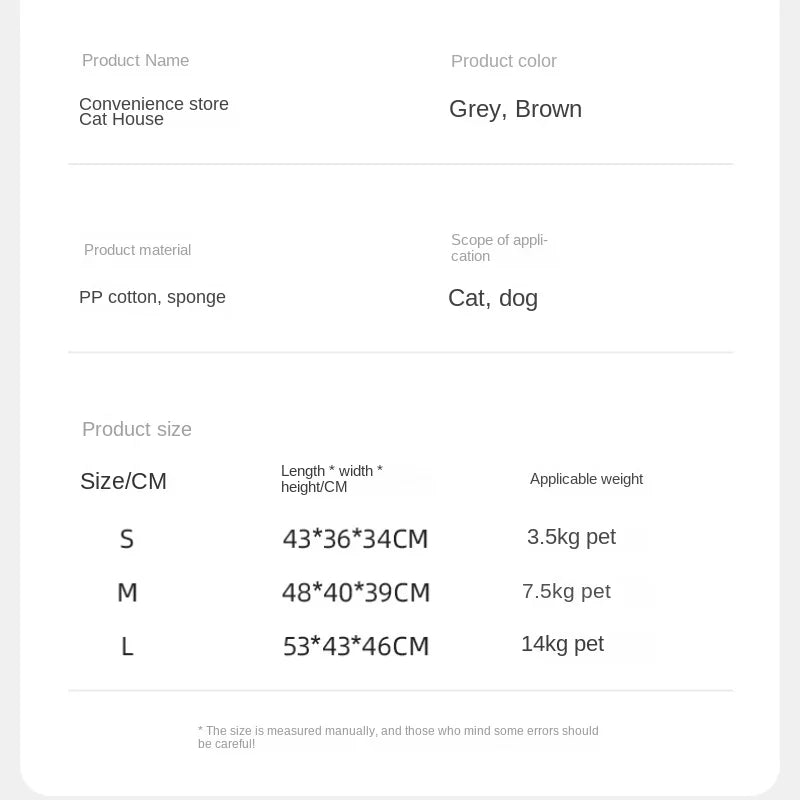Click the Size/CM column header
The image size is (800, 800).
coord(123,481)
